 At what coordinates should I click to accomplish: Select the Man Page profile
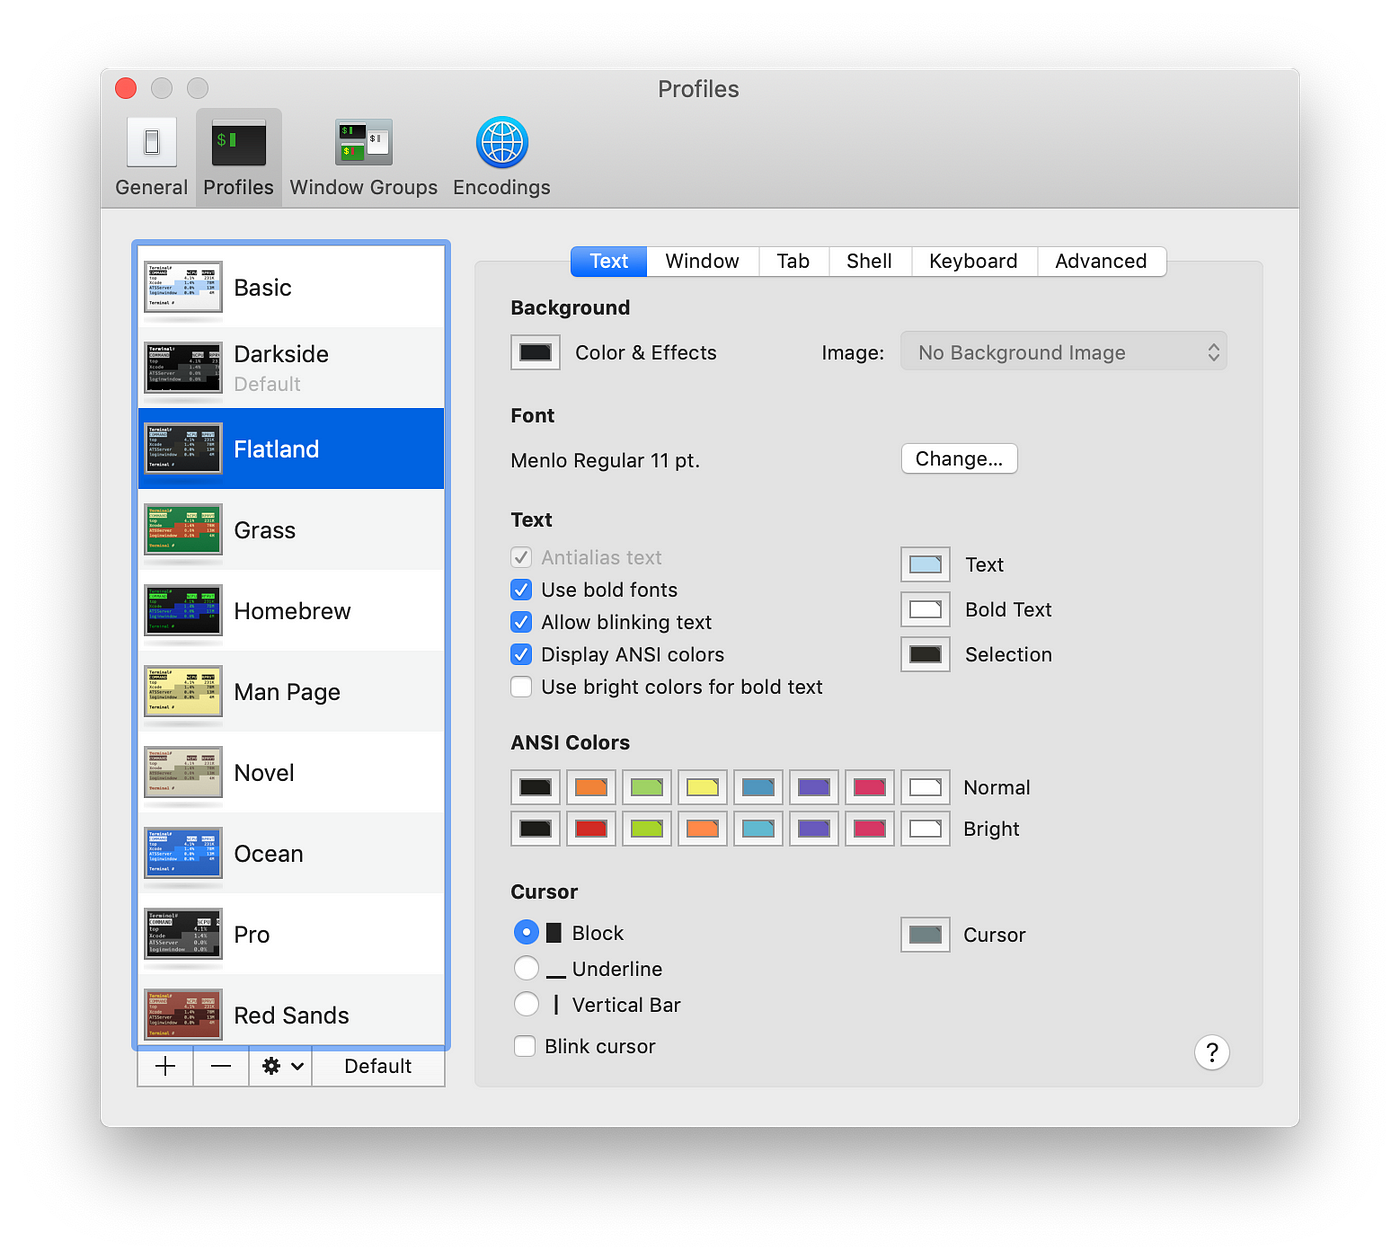pyautogui.click(x=291, y=692)
